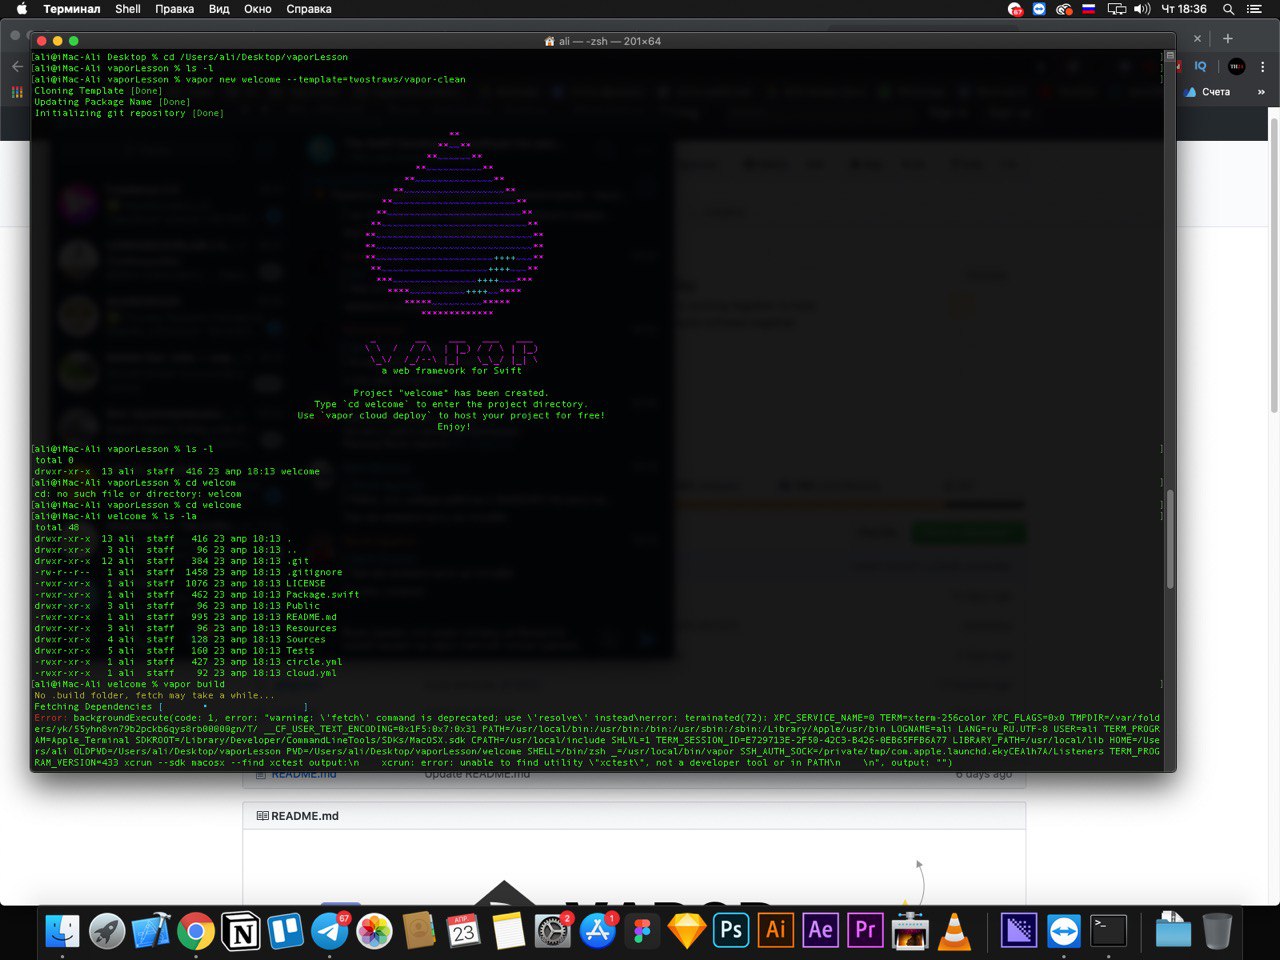Open Photos app in the Dock
This screenshot has height=960, width=1280.
coord(374,932)
